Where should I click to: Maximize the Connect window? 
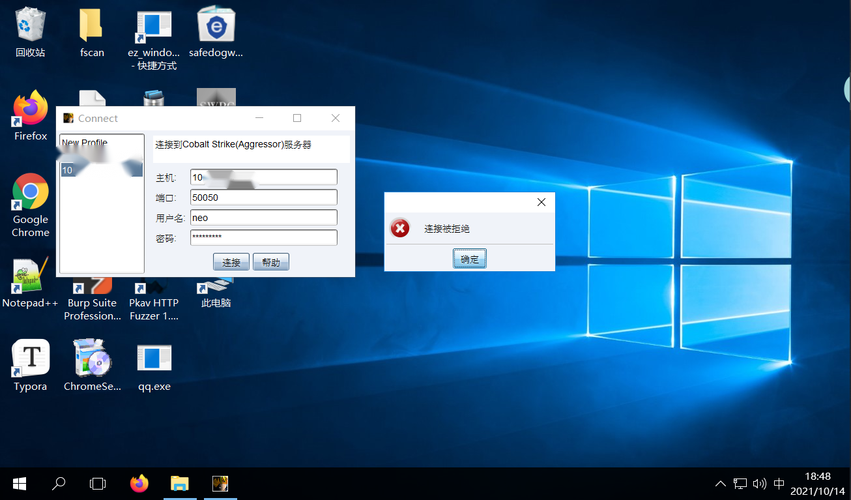pyautogui.click(x=297, y=118)
